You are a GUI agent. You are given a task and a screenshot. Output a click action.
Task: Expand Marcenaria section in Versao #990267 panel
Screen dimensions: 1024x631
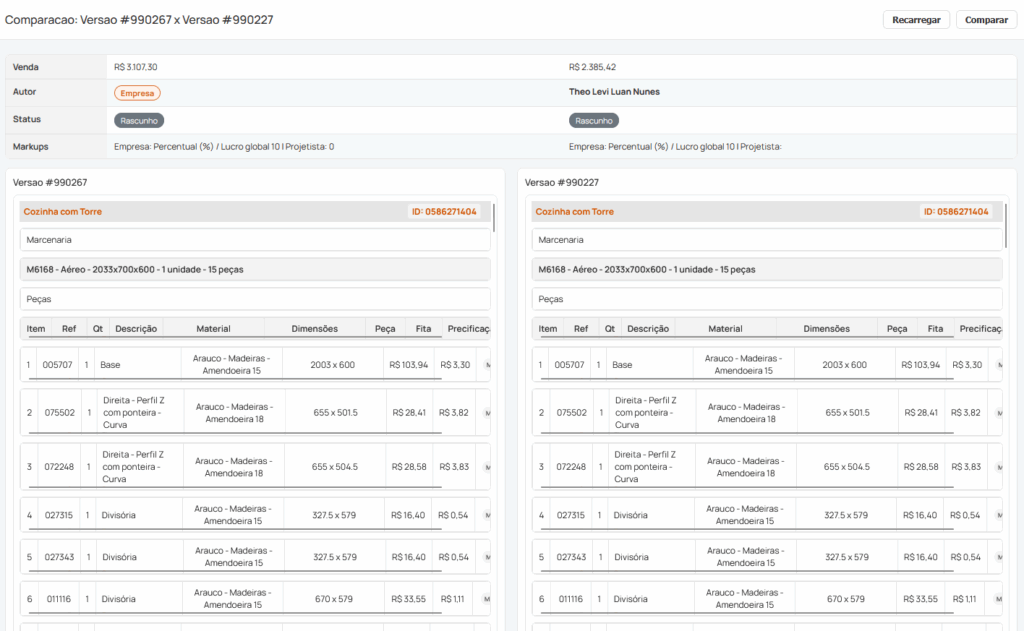coord(255,240)
